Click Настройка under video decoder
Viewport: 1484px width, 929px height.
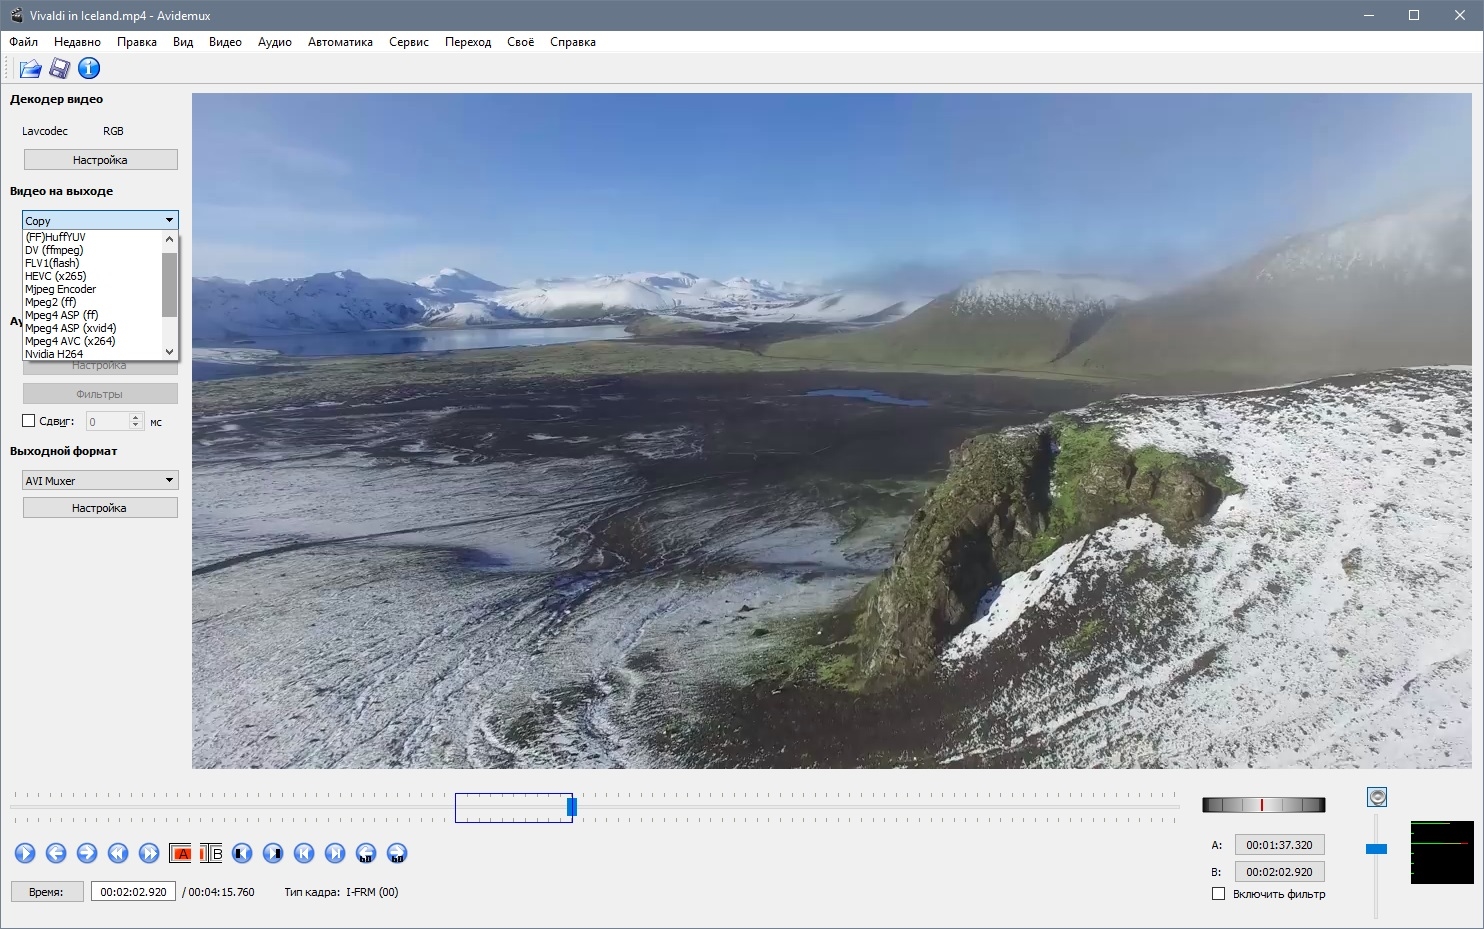coord(100,160)
